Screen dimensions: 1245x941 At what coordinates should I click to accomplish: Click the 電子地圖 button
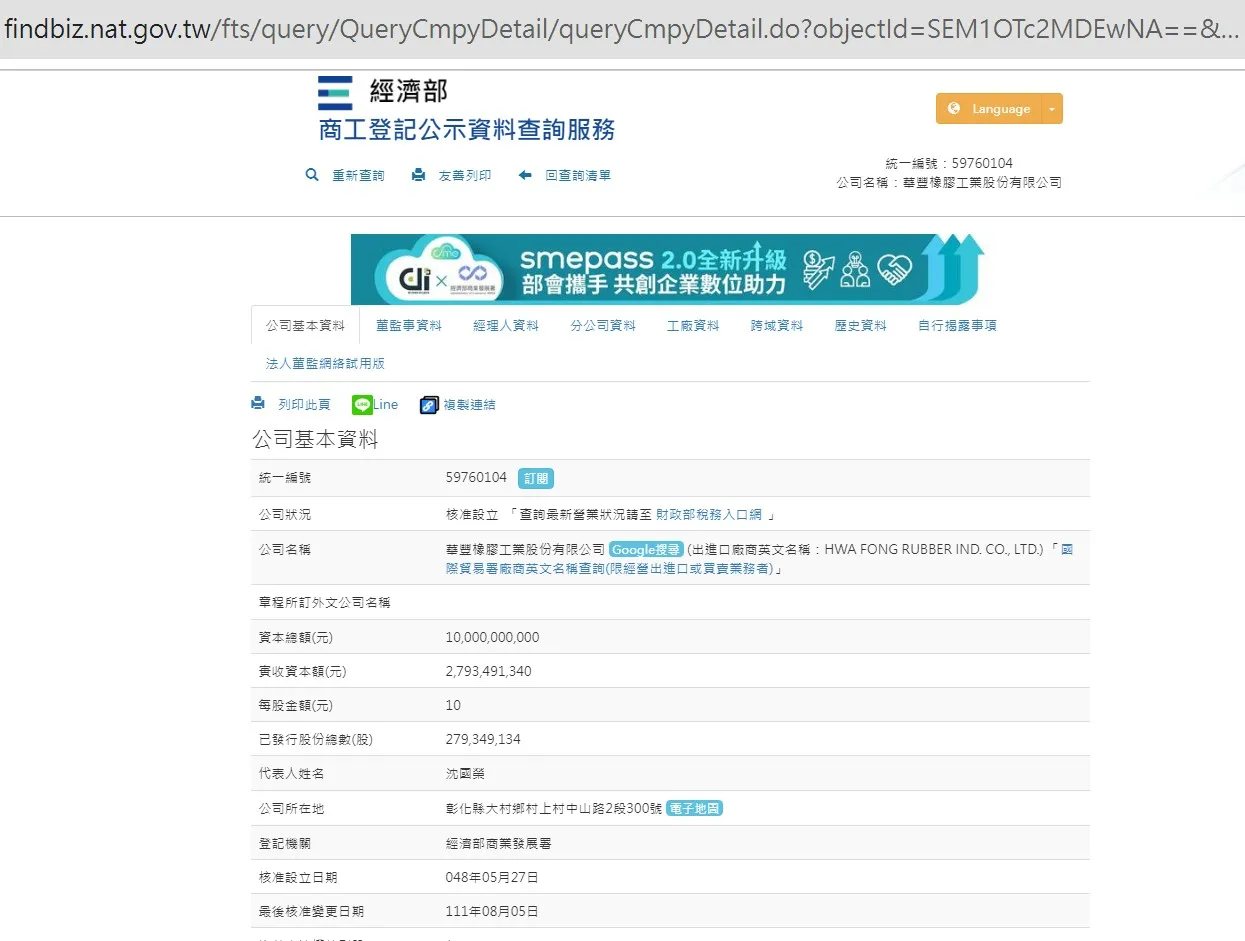pos(694,808)
